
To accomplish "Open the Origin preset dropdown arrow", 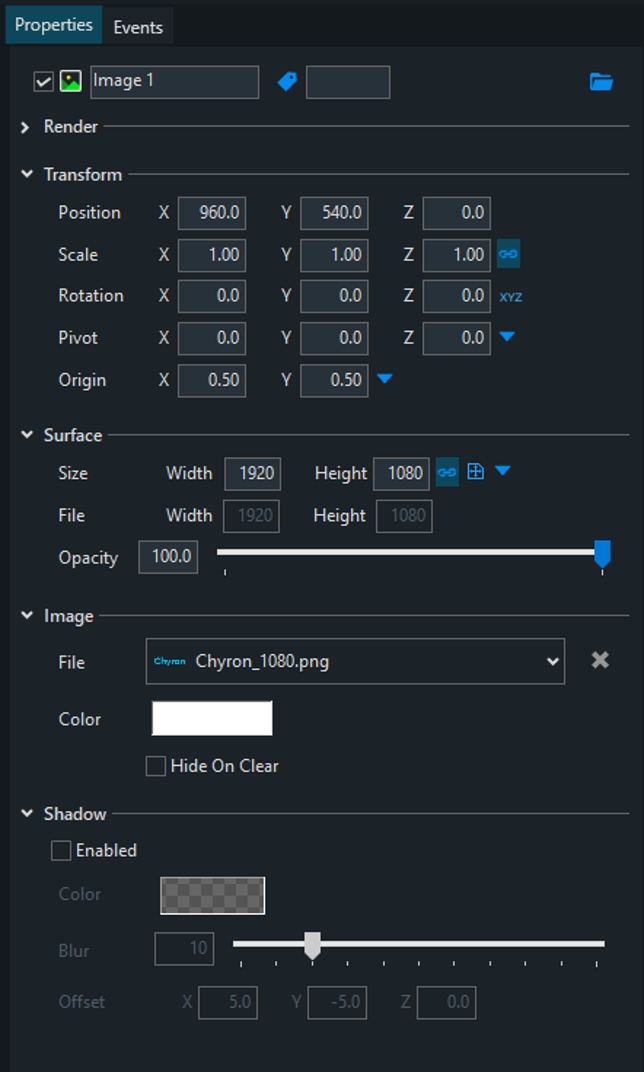I will (x=384, y=380).
